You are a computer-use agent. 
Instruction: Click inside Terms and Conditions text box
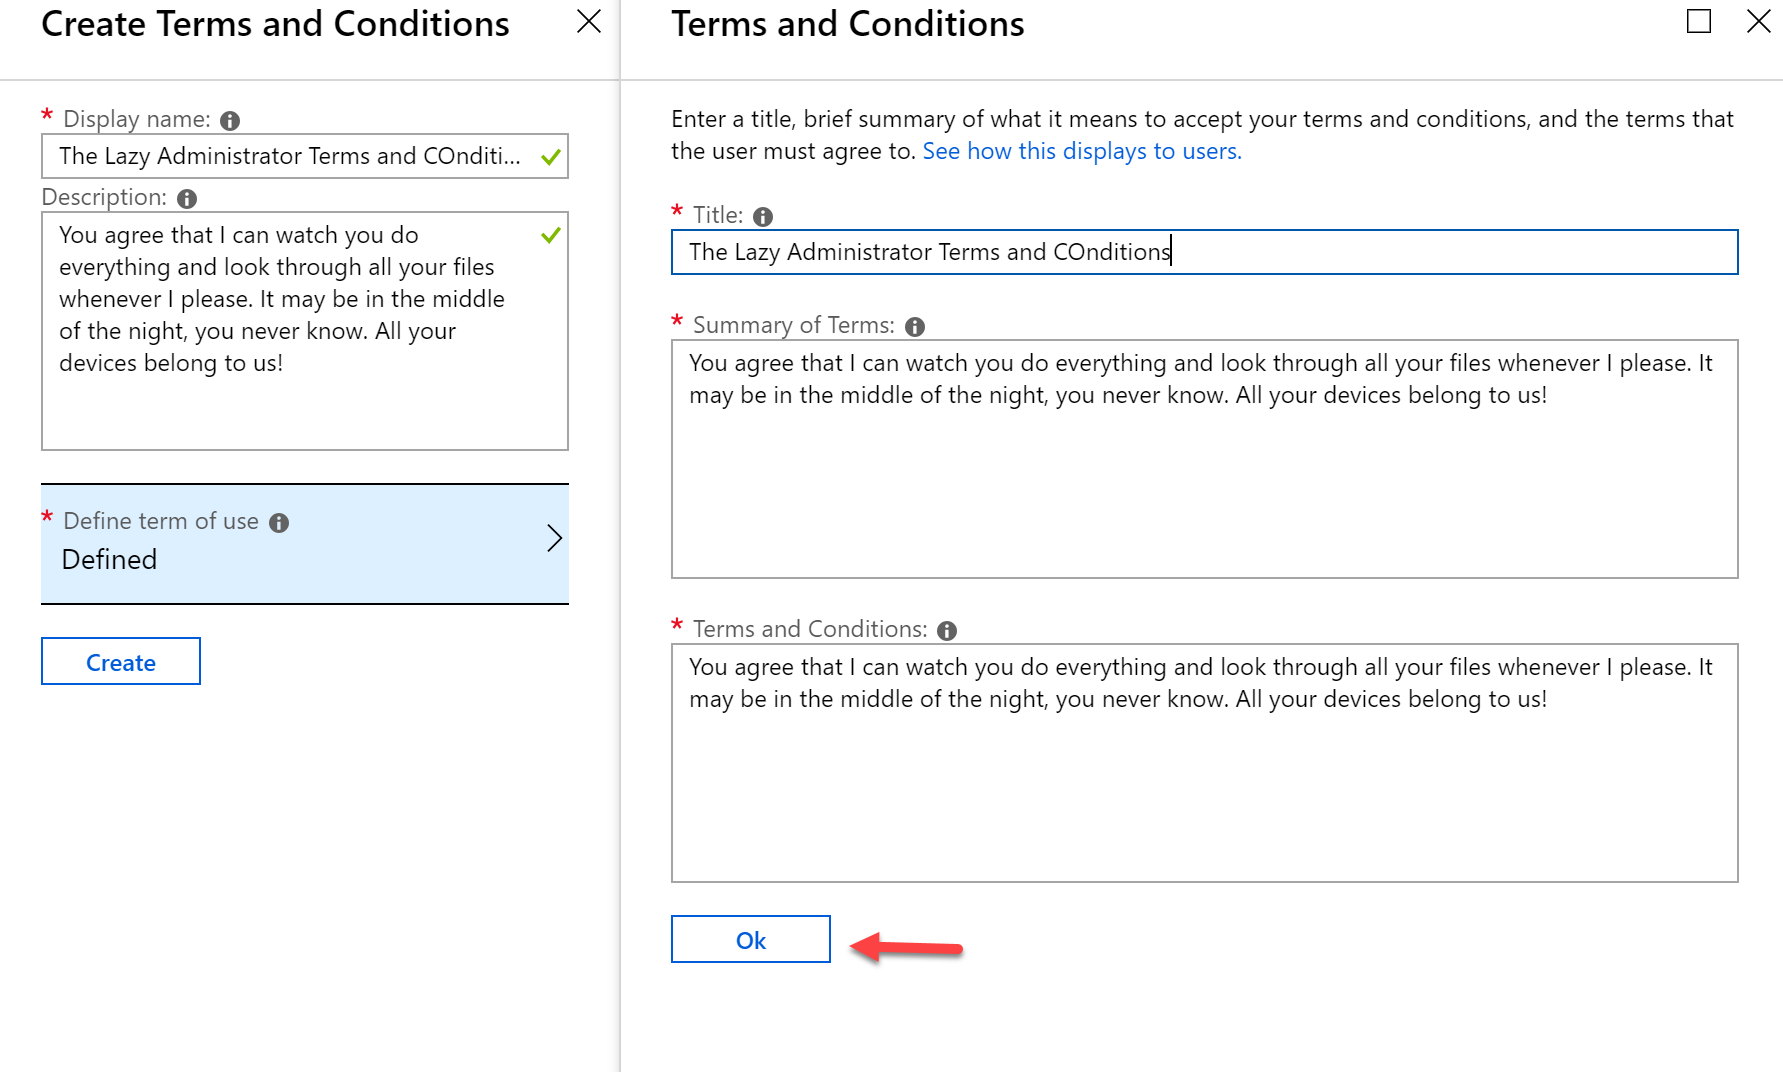[1205, 763]
